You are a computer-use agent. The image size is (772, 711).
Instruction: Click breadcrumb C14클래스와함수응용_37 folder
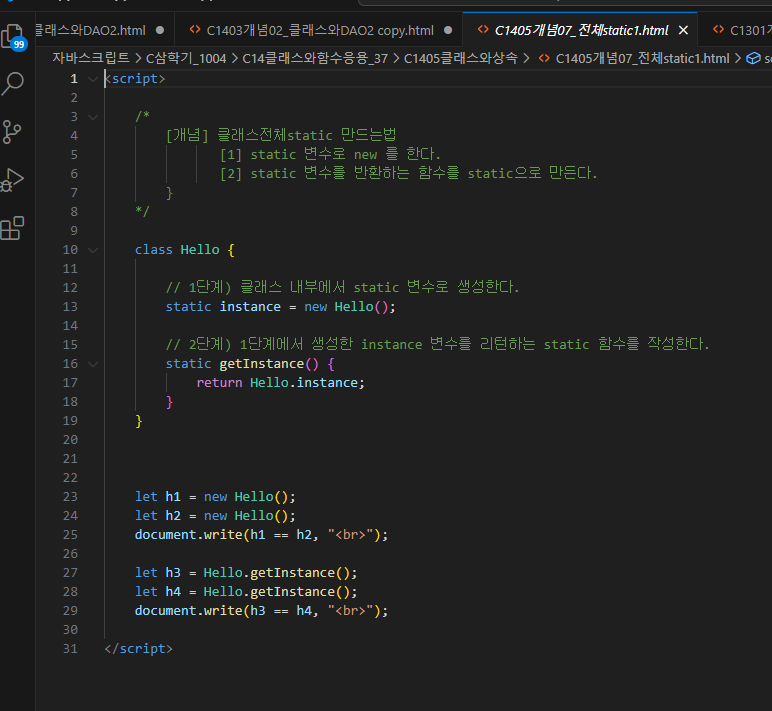(x=315, y=59)
